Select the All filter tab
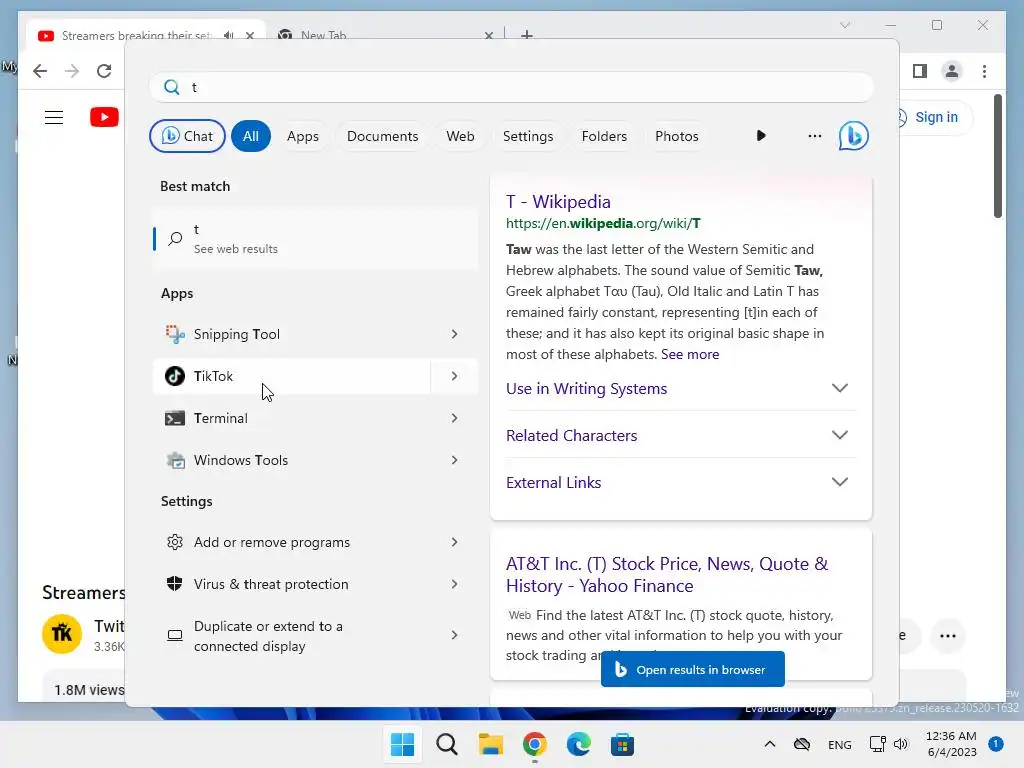The height and width of the screenshot is (768, 1024). point(251,136)
